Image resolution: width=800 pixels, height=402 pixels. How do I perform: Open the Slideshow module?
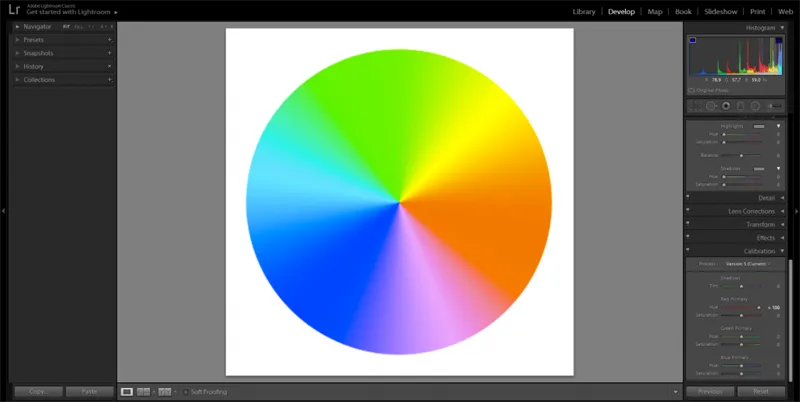point(720,12)
